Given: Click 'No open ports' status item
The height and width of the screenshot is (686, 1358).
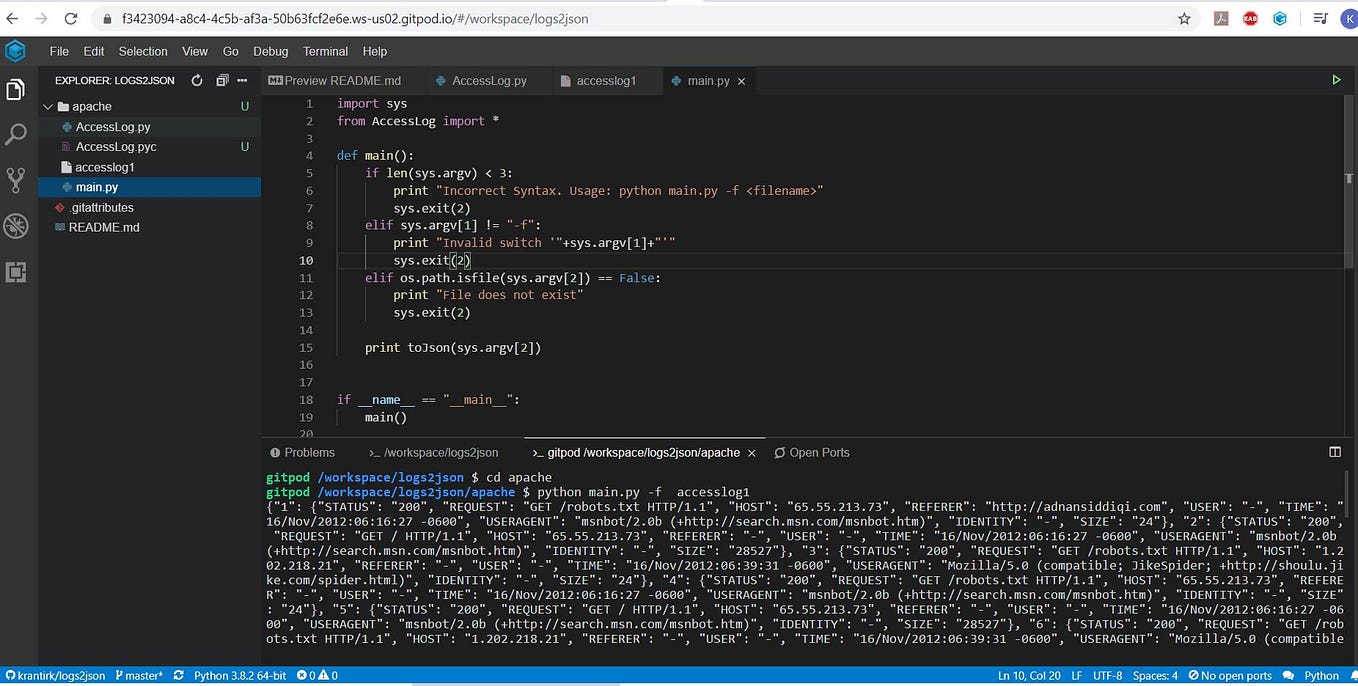Looking at the screenshot, I should [x=1230, y=676].
